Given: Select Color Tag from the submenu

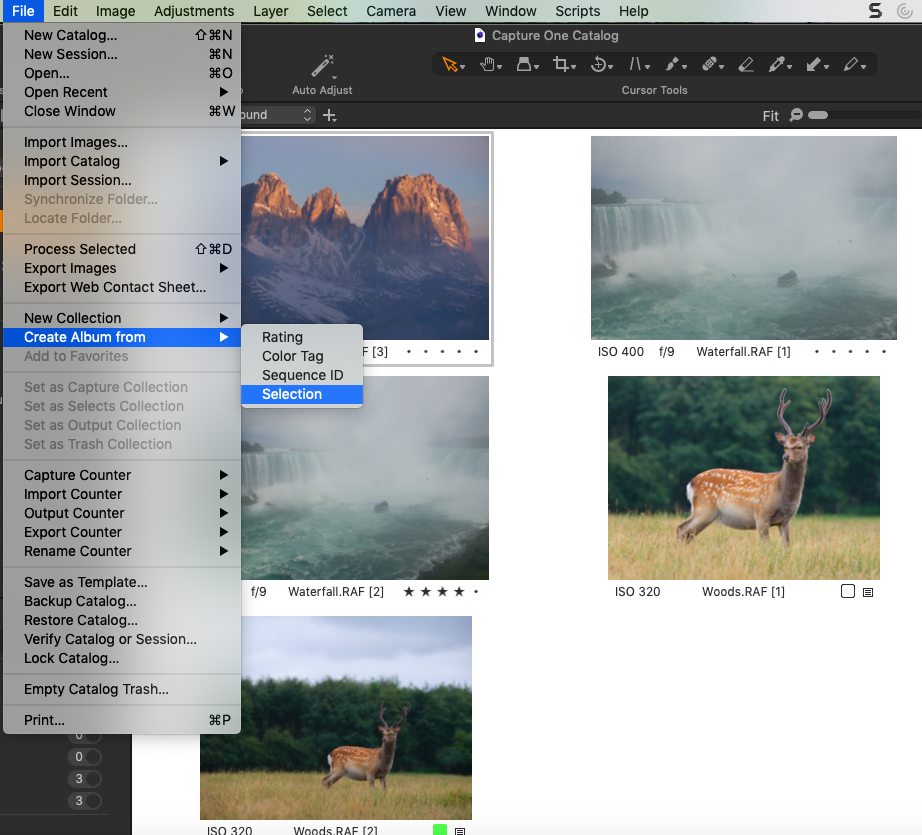Looking at the screenshot, I should (x=302, y=356).
